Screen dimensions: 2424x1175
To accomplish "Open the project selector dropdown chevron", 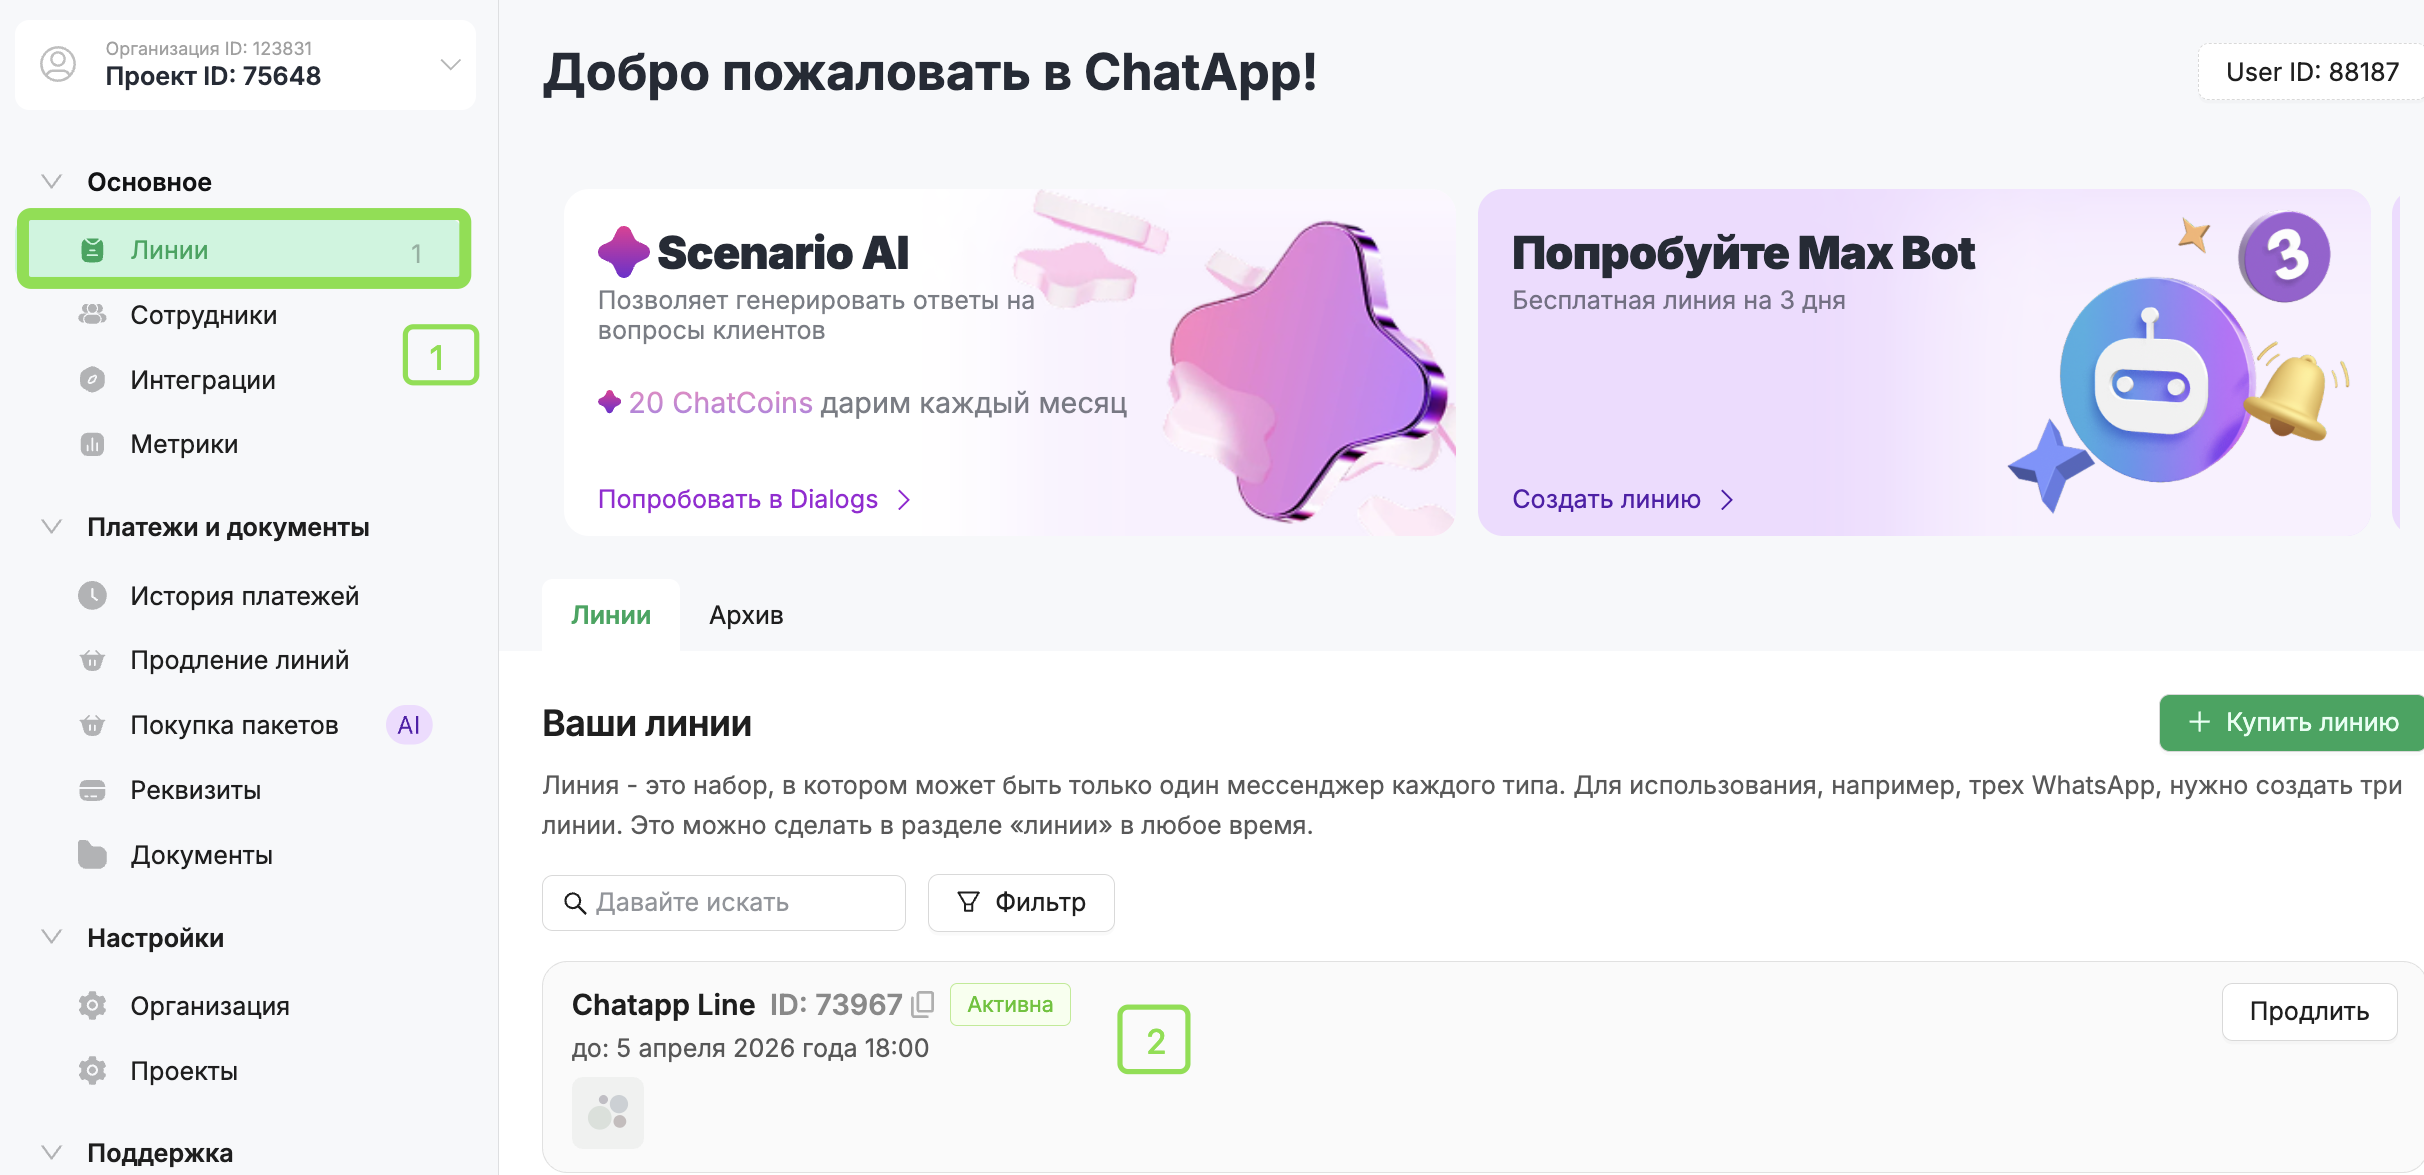I will [x=451, y=64].
